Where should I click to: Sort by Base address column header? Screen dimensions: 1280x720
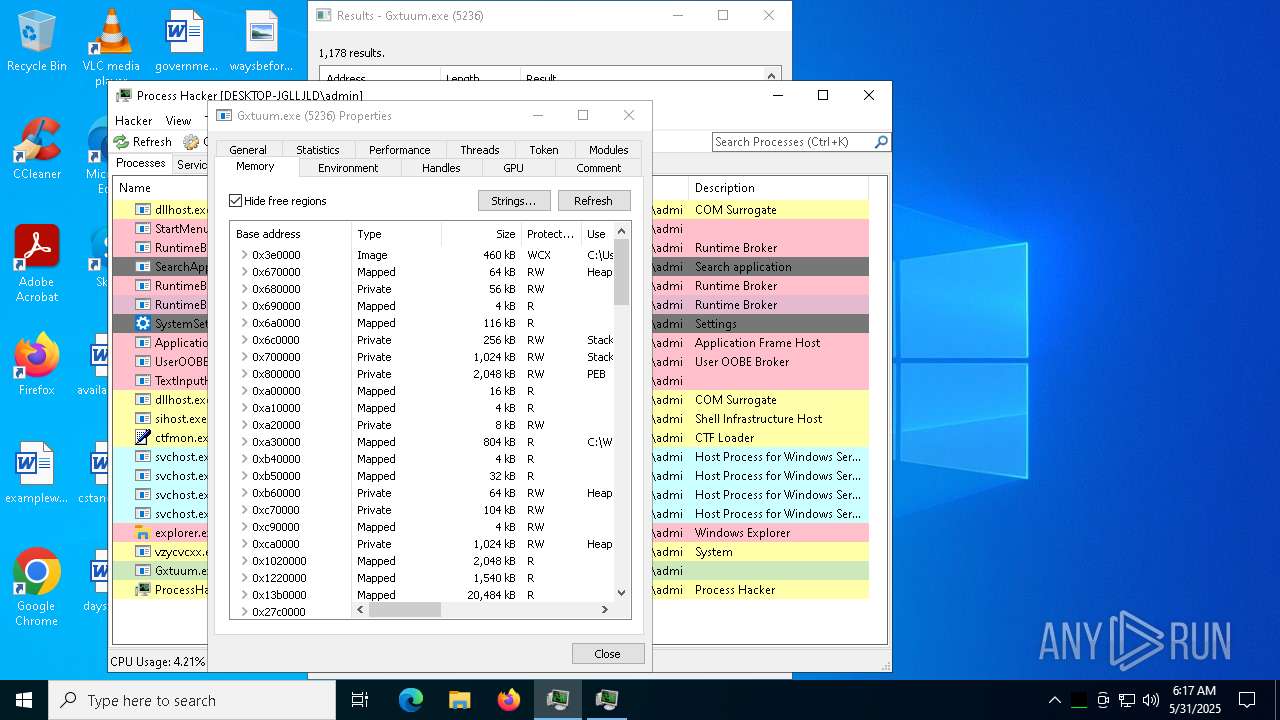(x=290, y=234)
